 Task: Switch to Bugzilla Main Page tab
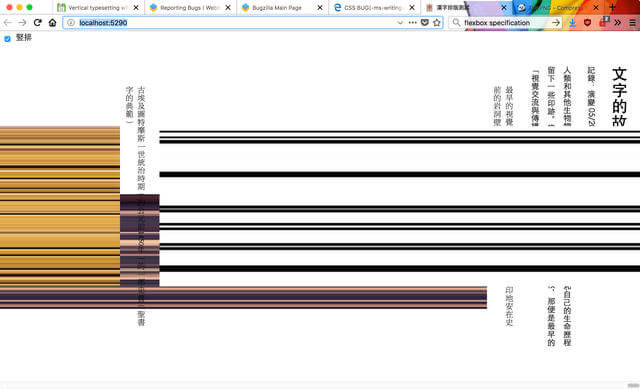click(277, 7)
